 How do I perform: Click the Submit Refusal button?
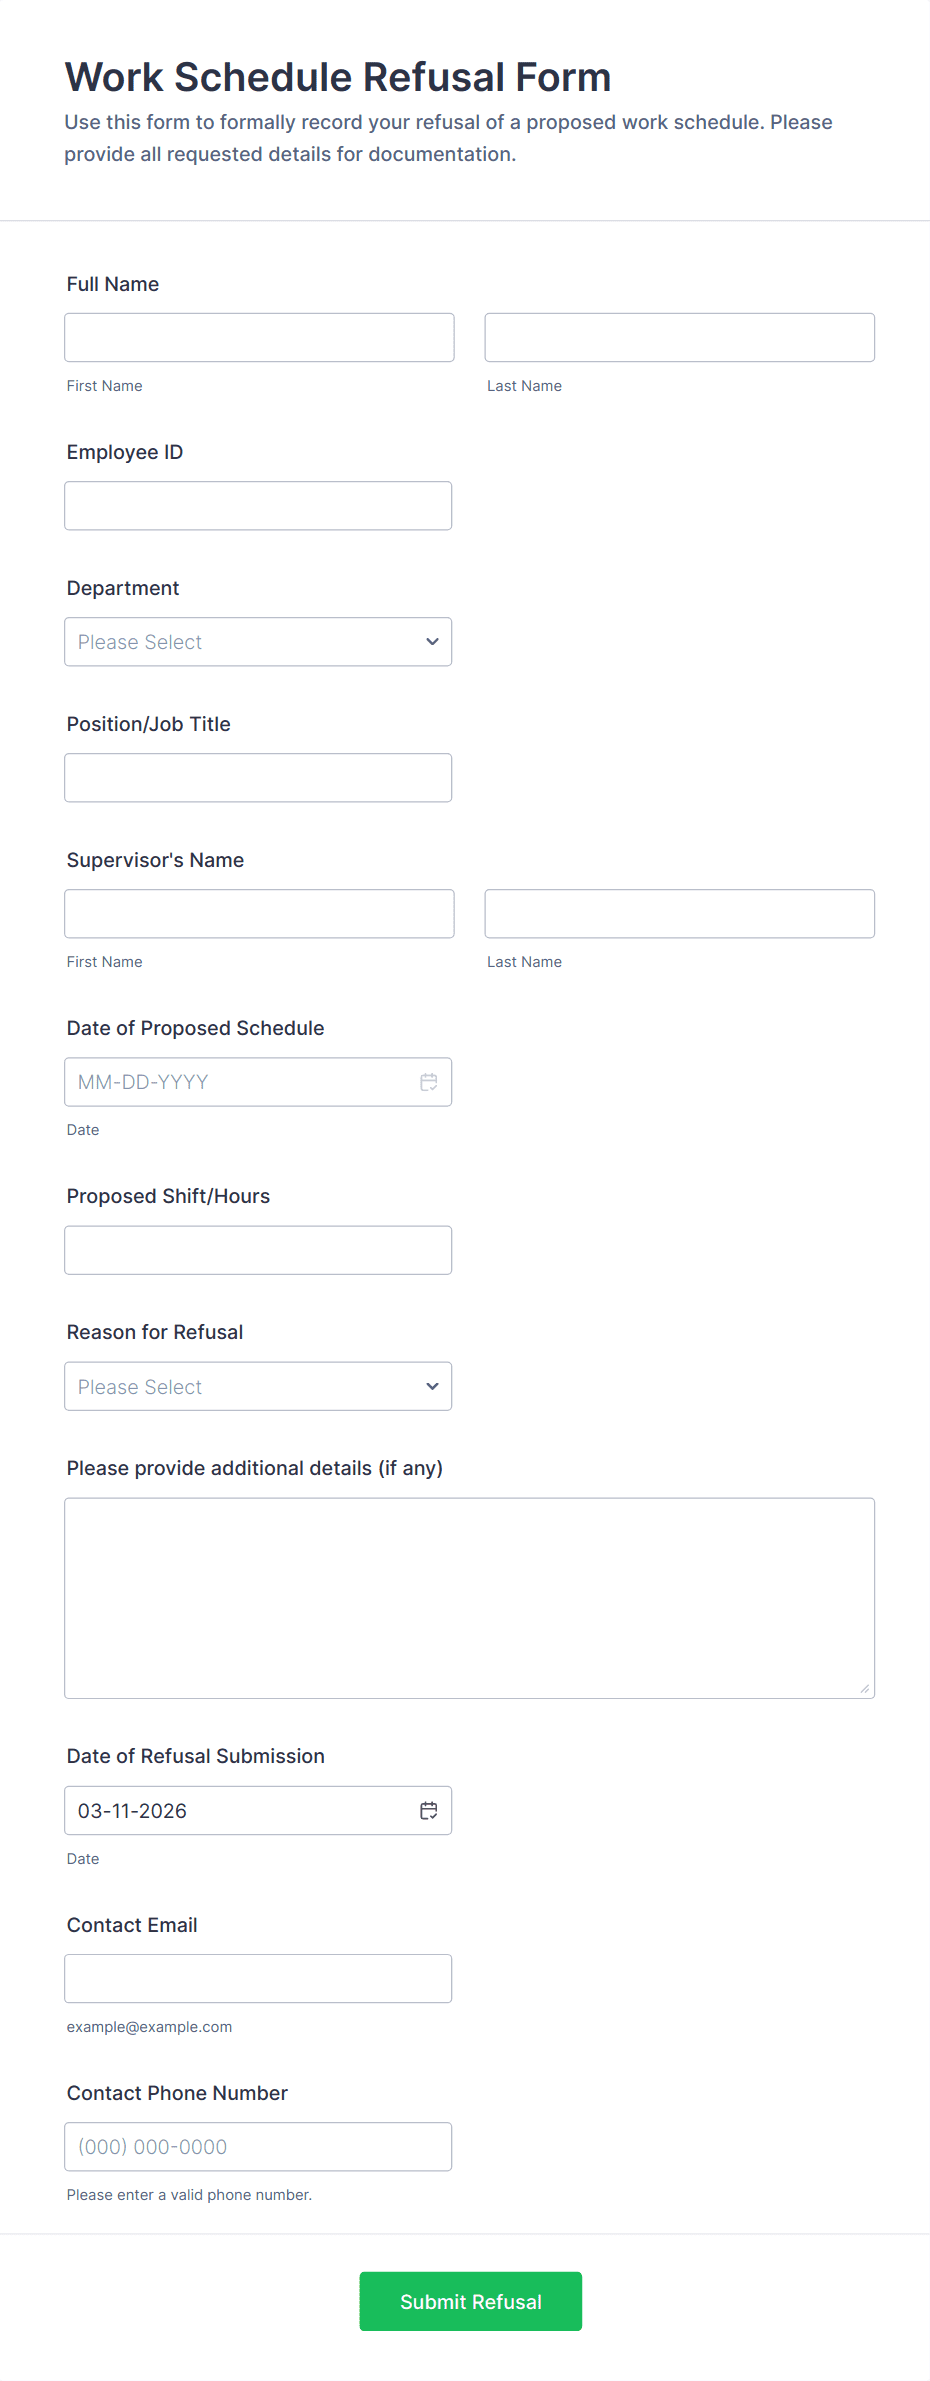tap(470, 2301)
